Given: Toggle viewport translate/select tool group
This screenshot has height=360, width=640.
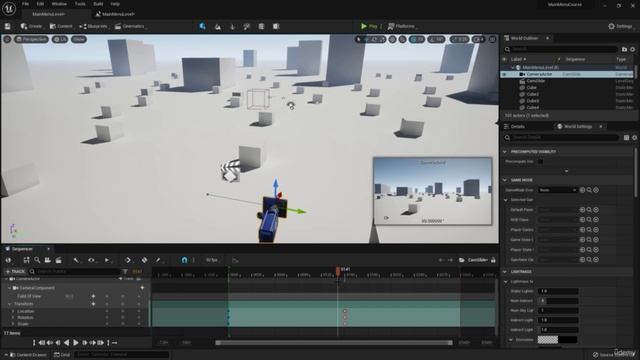Looking at the screenshot, I should click(370, 39).
